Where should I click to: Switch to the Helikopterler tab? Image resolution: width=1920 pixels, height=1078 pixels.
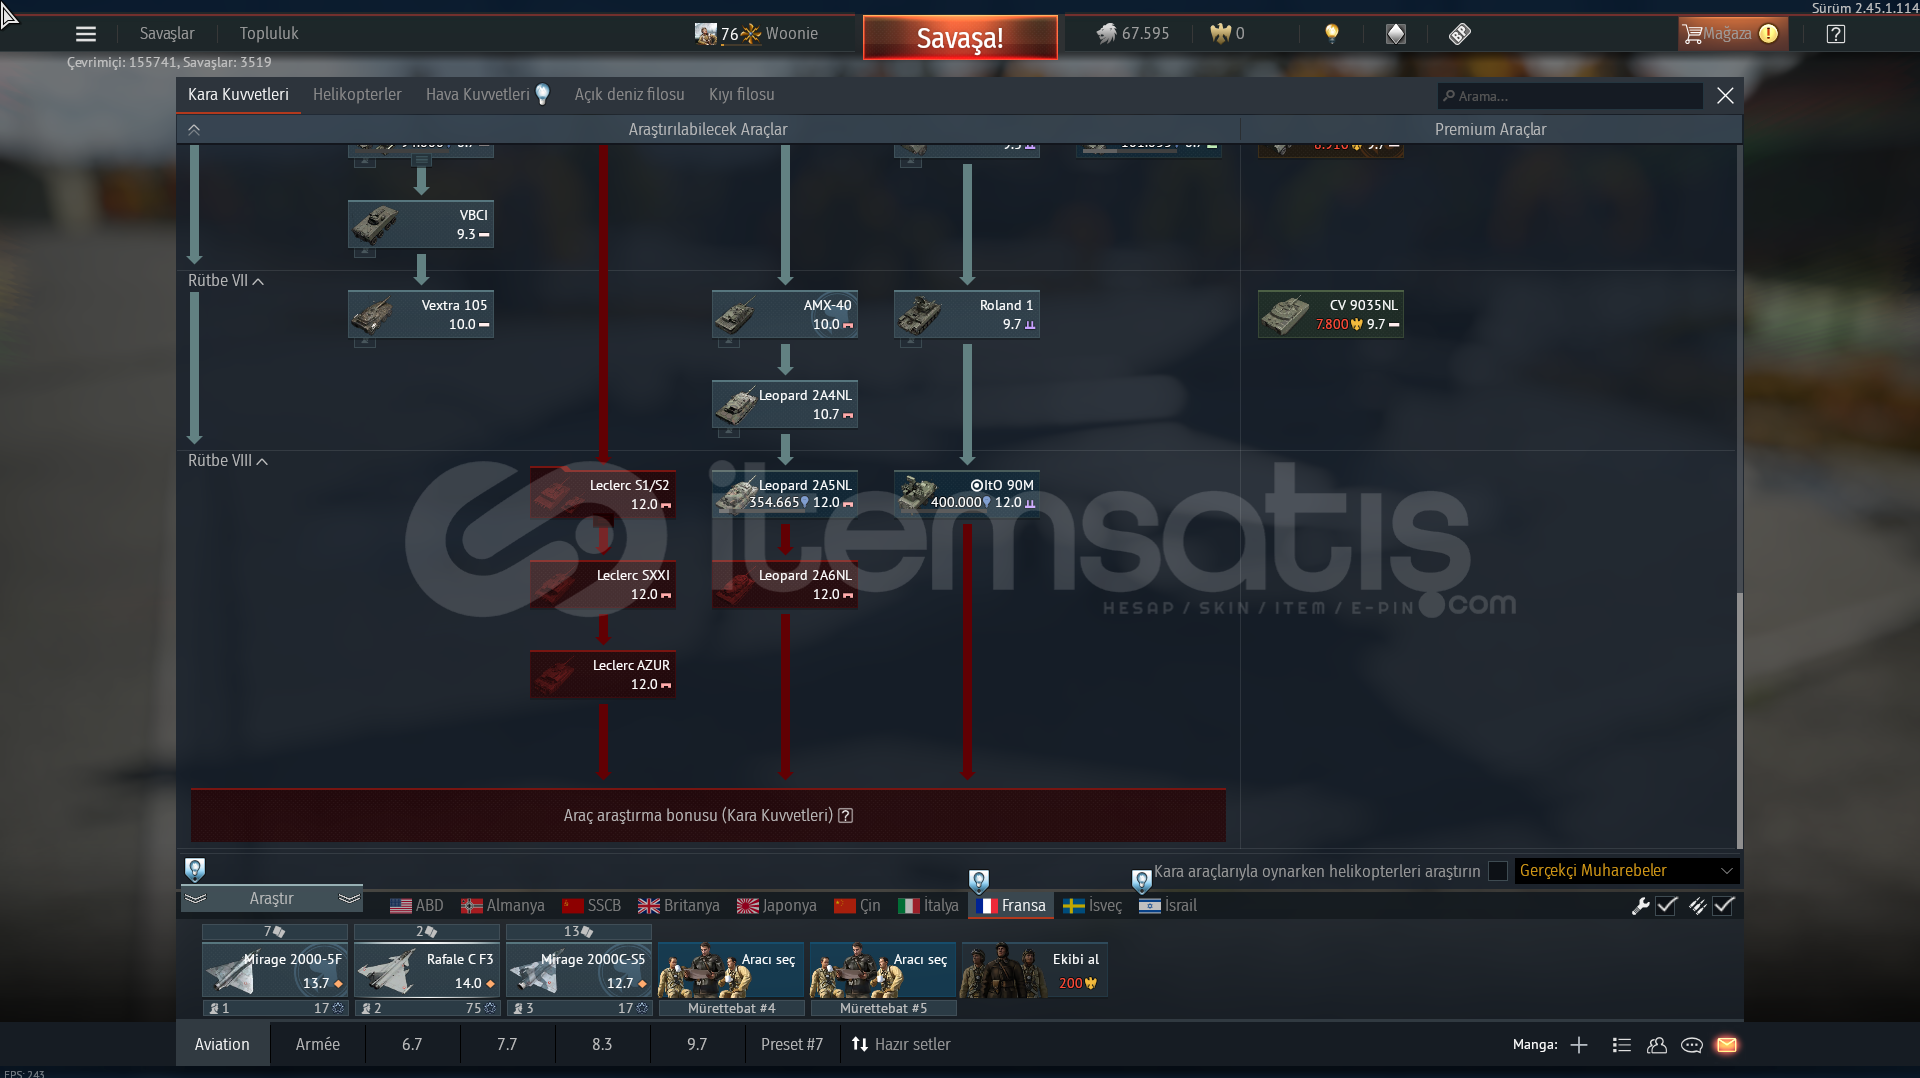357,95
